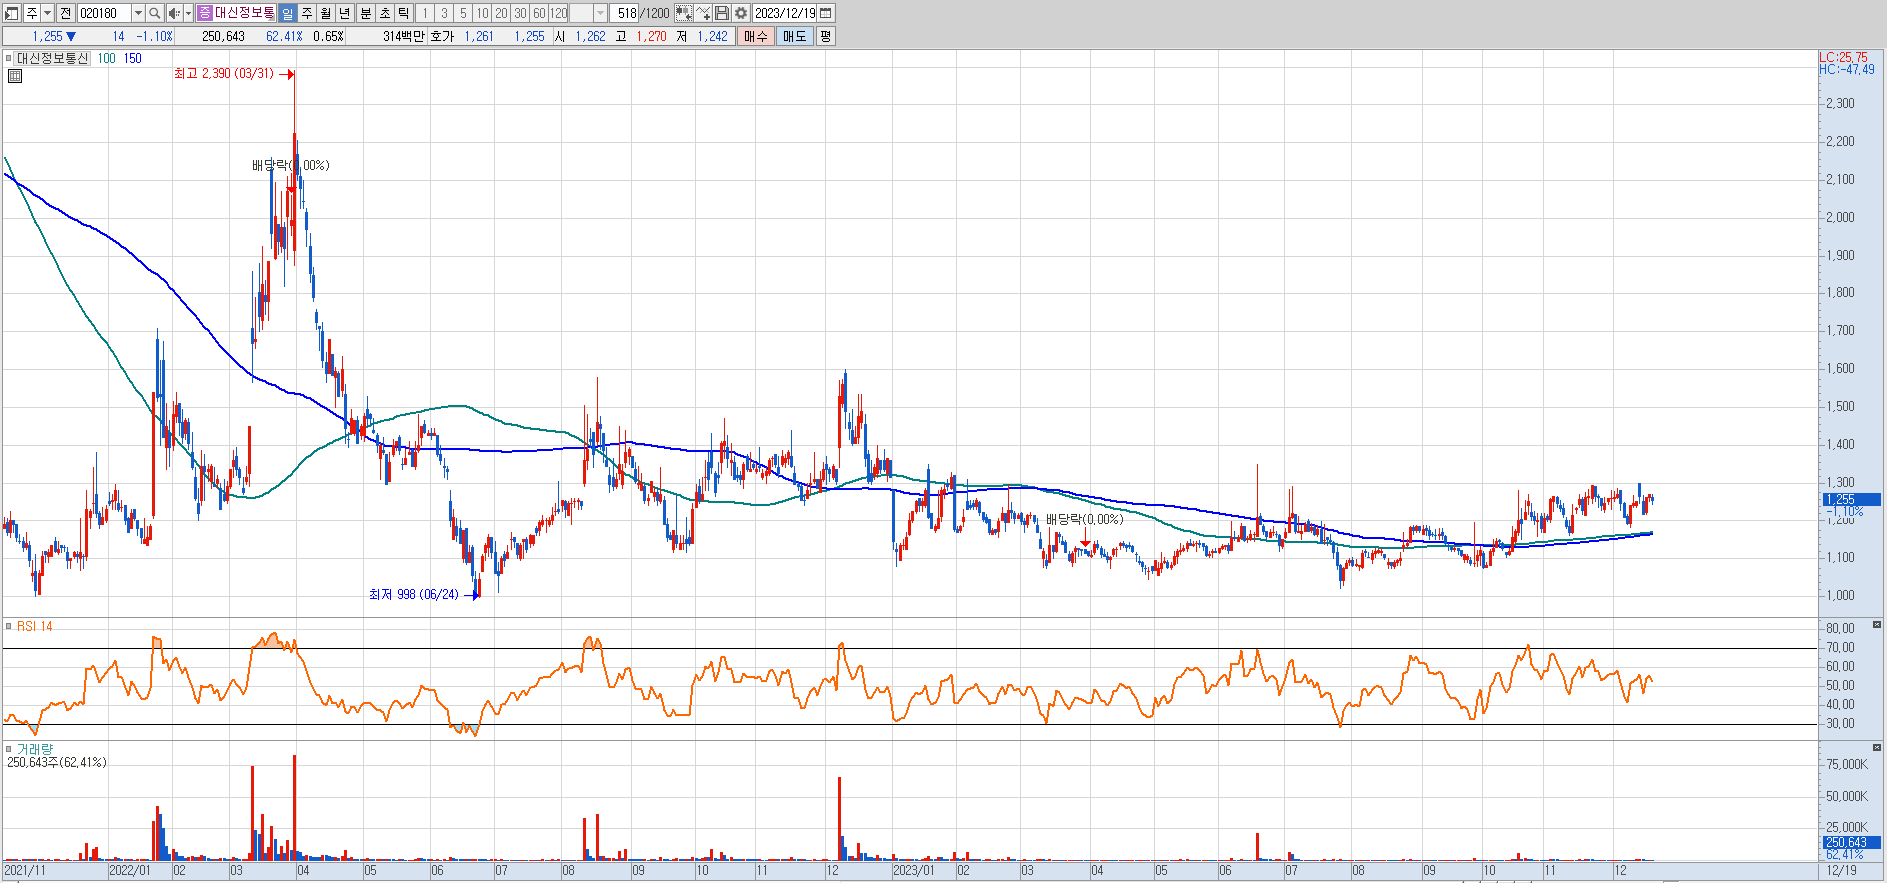Viewport: 1887px width, 883px height.
Task: Choose the 120 interval button
Action: [559, 13]
